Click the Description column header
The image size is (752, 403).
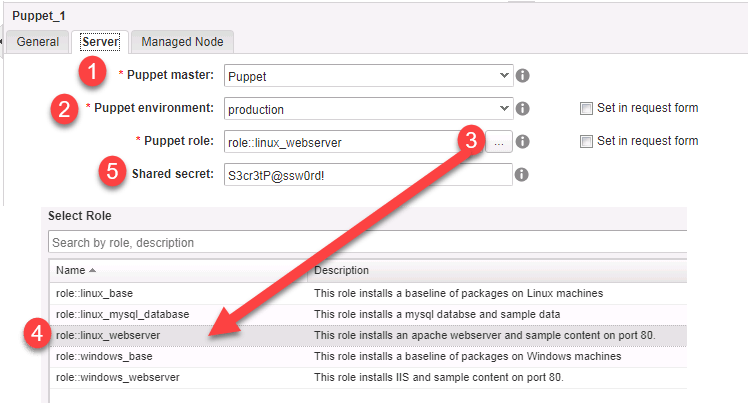342,271
